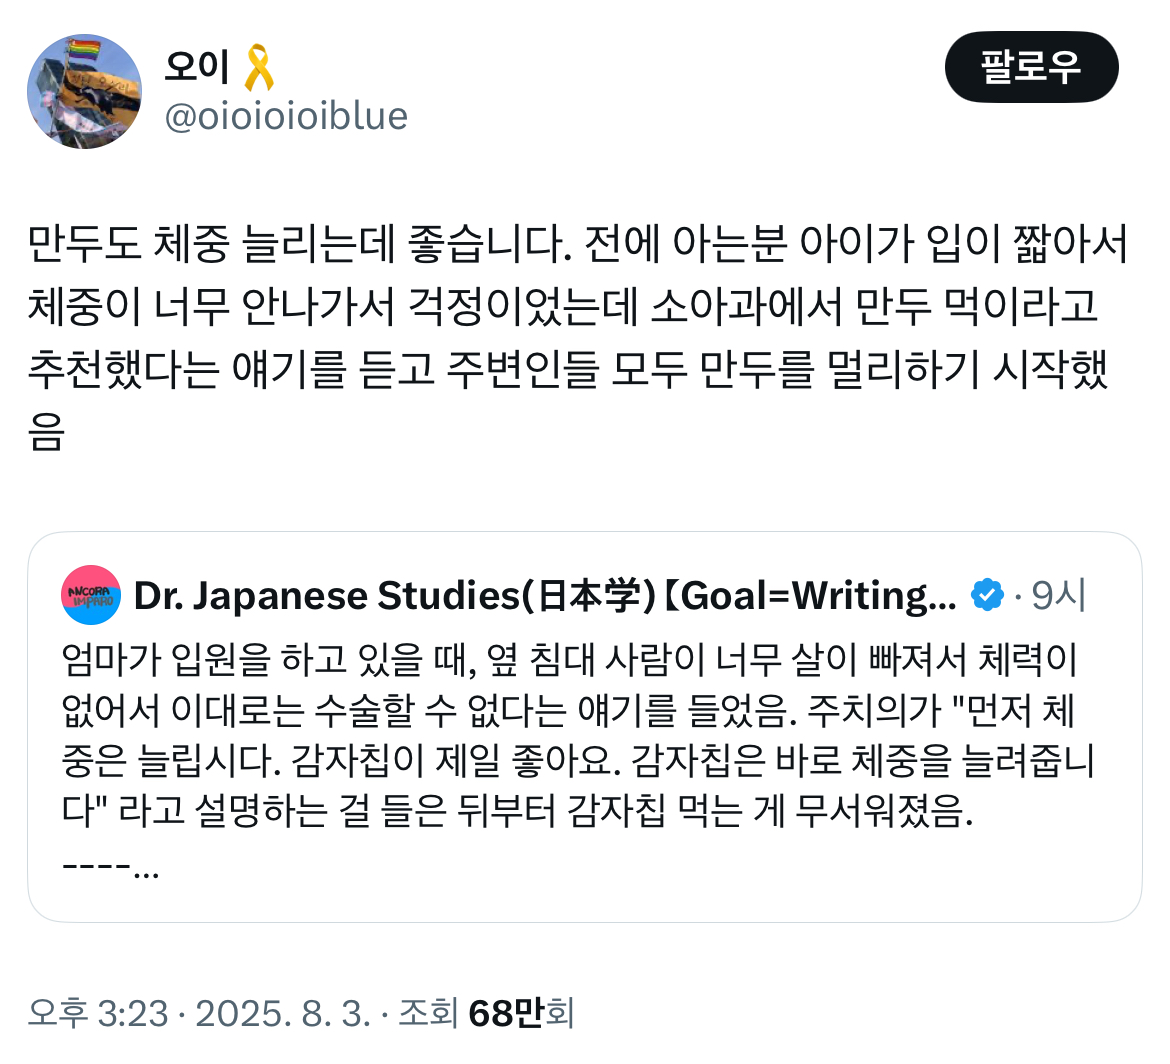The width and height of the screenshot is (1170, 1064).
Task: Click the blue verified badge on the quoted tweet
Action: (986, 593)
